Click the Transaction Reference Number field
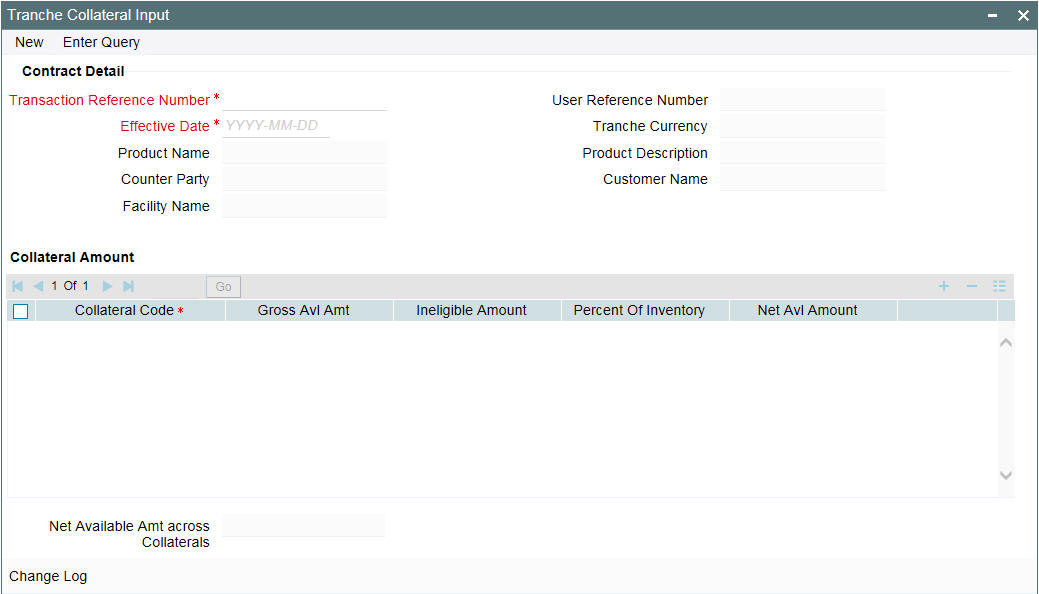 (x=305, y=100)
